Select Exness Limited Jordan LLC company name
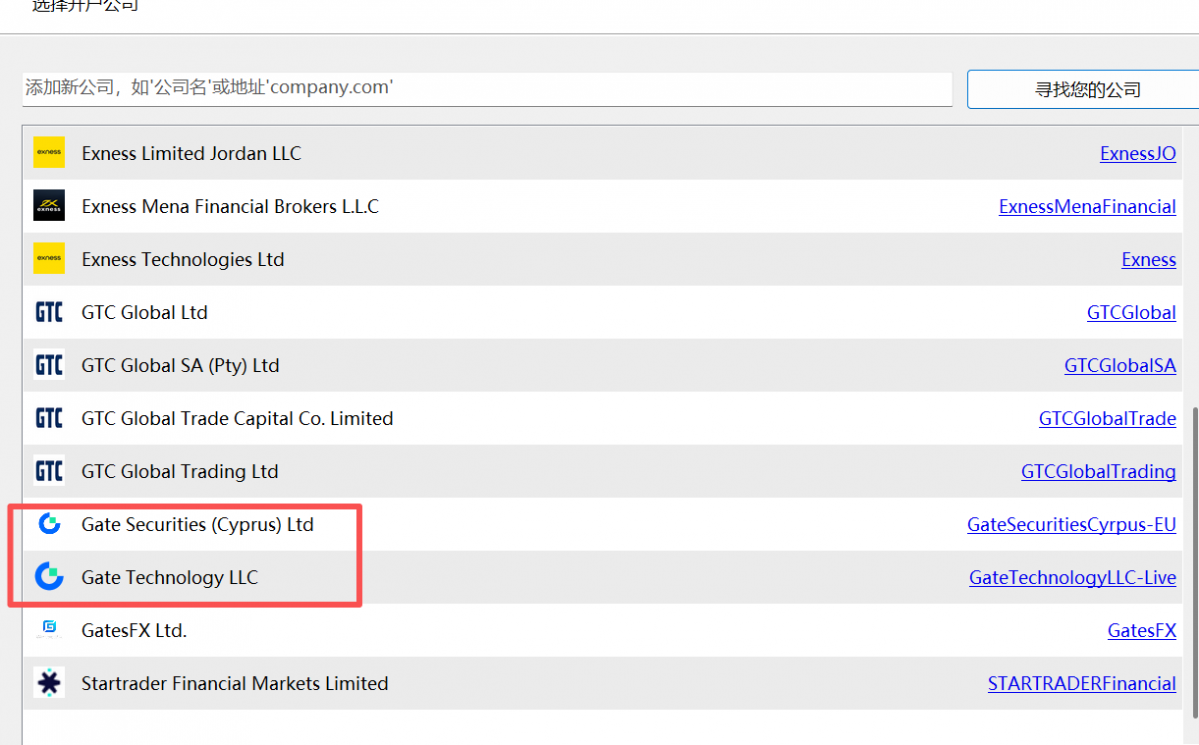This screenshot has width=1199, height=745. point(191,154)
